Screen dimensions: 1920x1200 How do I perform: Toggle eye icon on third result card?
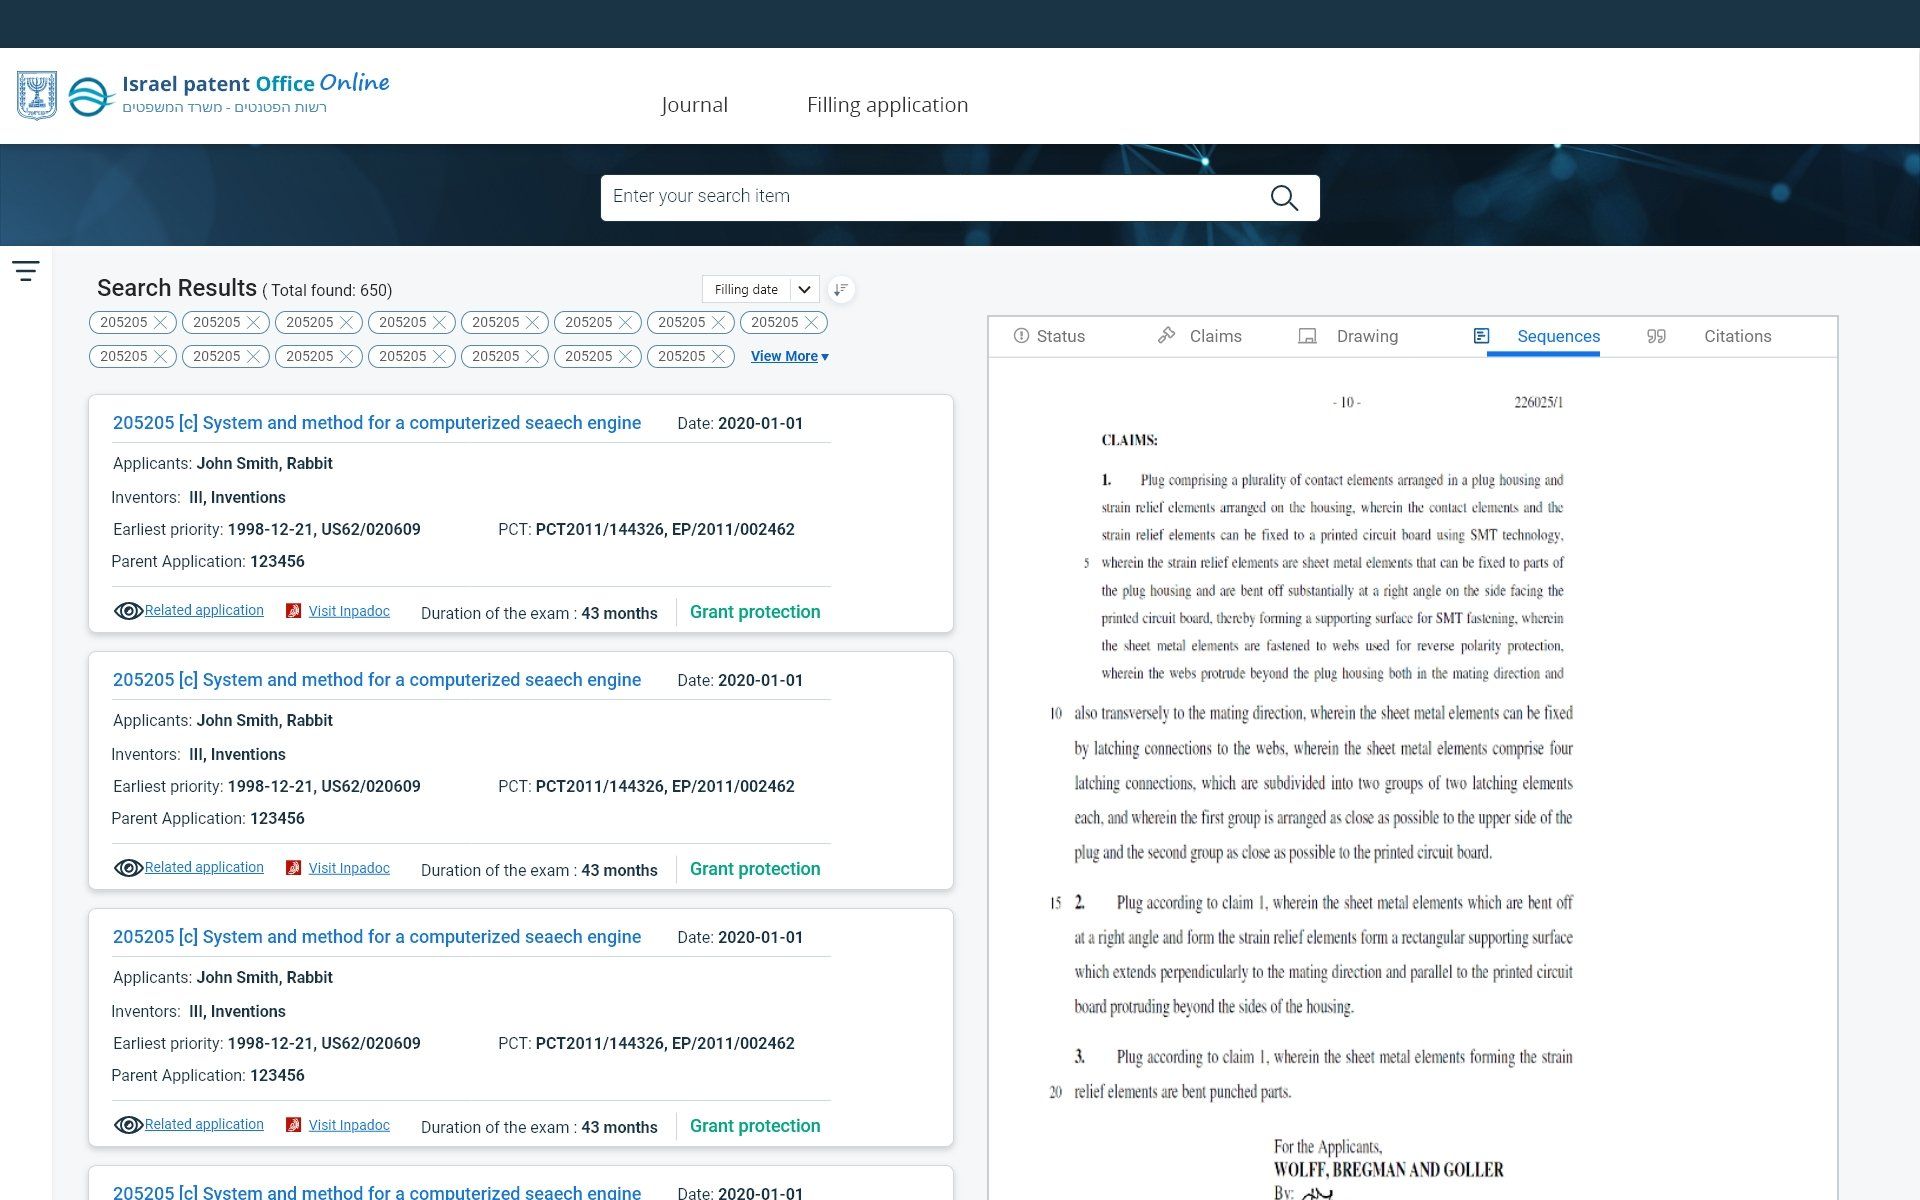[x=128, y=1125]
